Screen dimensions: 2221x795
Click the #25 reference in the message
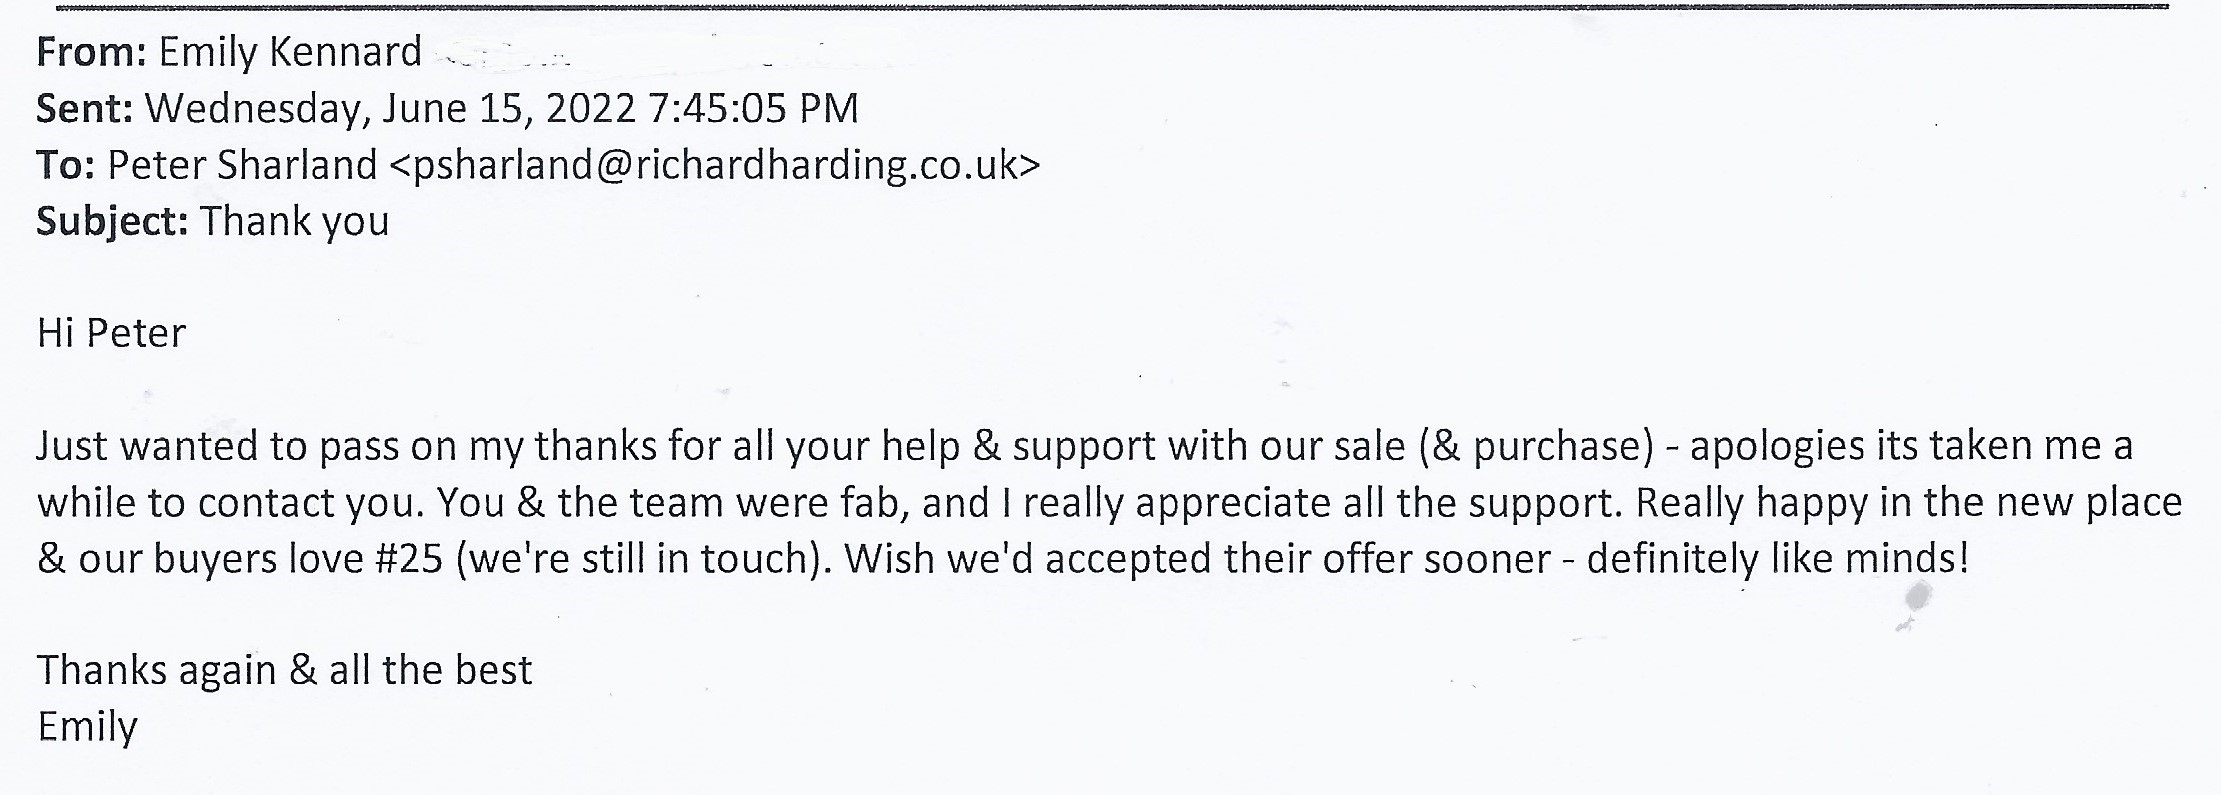point(408,558)
